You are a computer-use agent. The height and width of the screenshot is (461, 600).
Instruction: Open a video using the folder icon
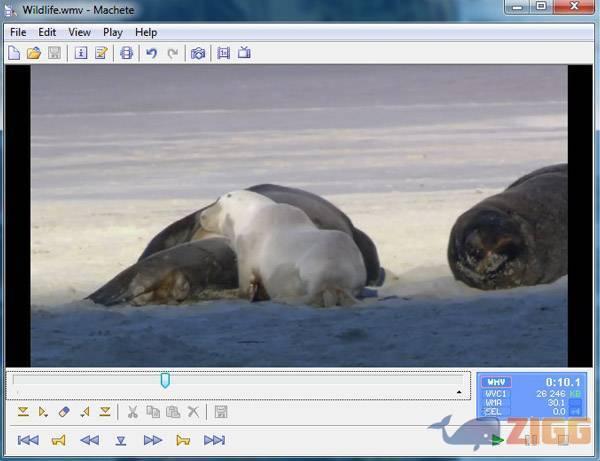34,53
